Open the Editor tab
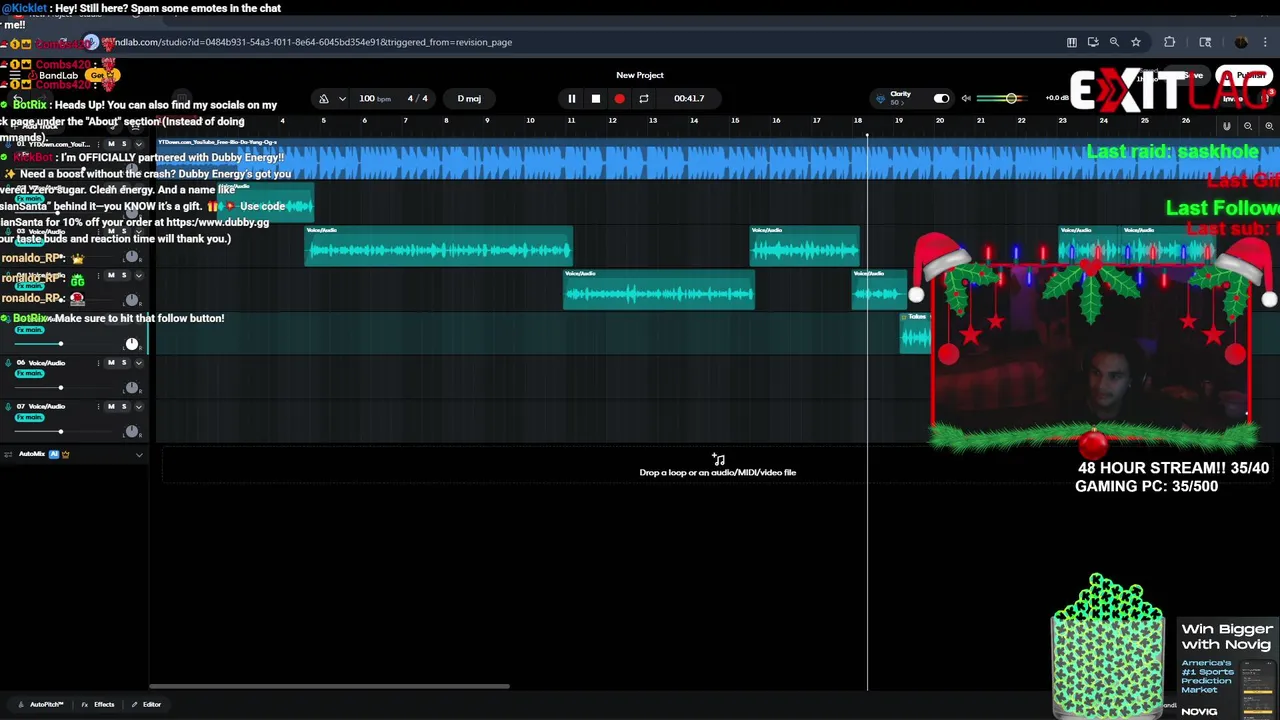The image size is (1280, 720). [146, 705]
